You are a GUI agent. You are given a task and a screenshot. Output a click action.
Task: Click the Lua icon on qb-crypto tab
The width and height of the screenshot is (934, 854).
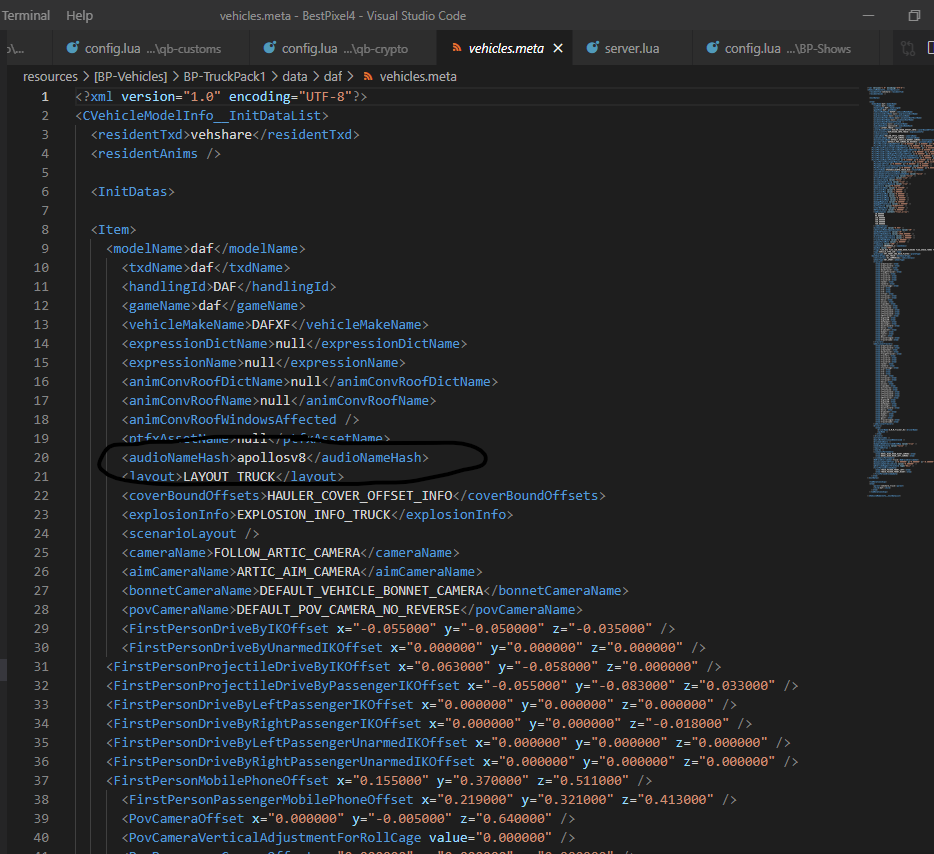[270, 48]
